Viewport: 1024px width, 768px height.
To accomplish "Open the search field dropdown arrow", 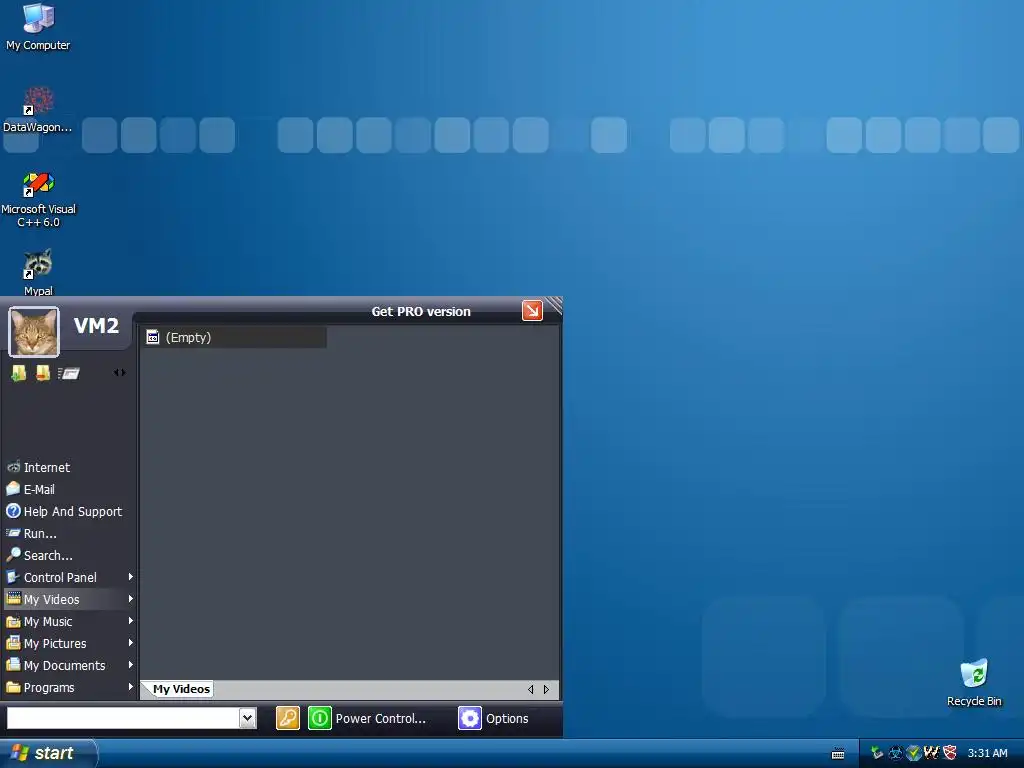I will 248,718.
